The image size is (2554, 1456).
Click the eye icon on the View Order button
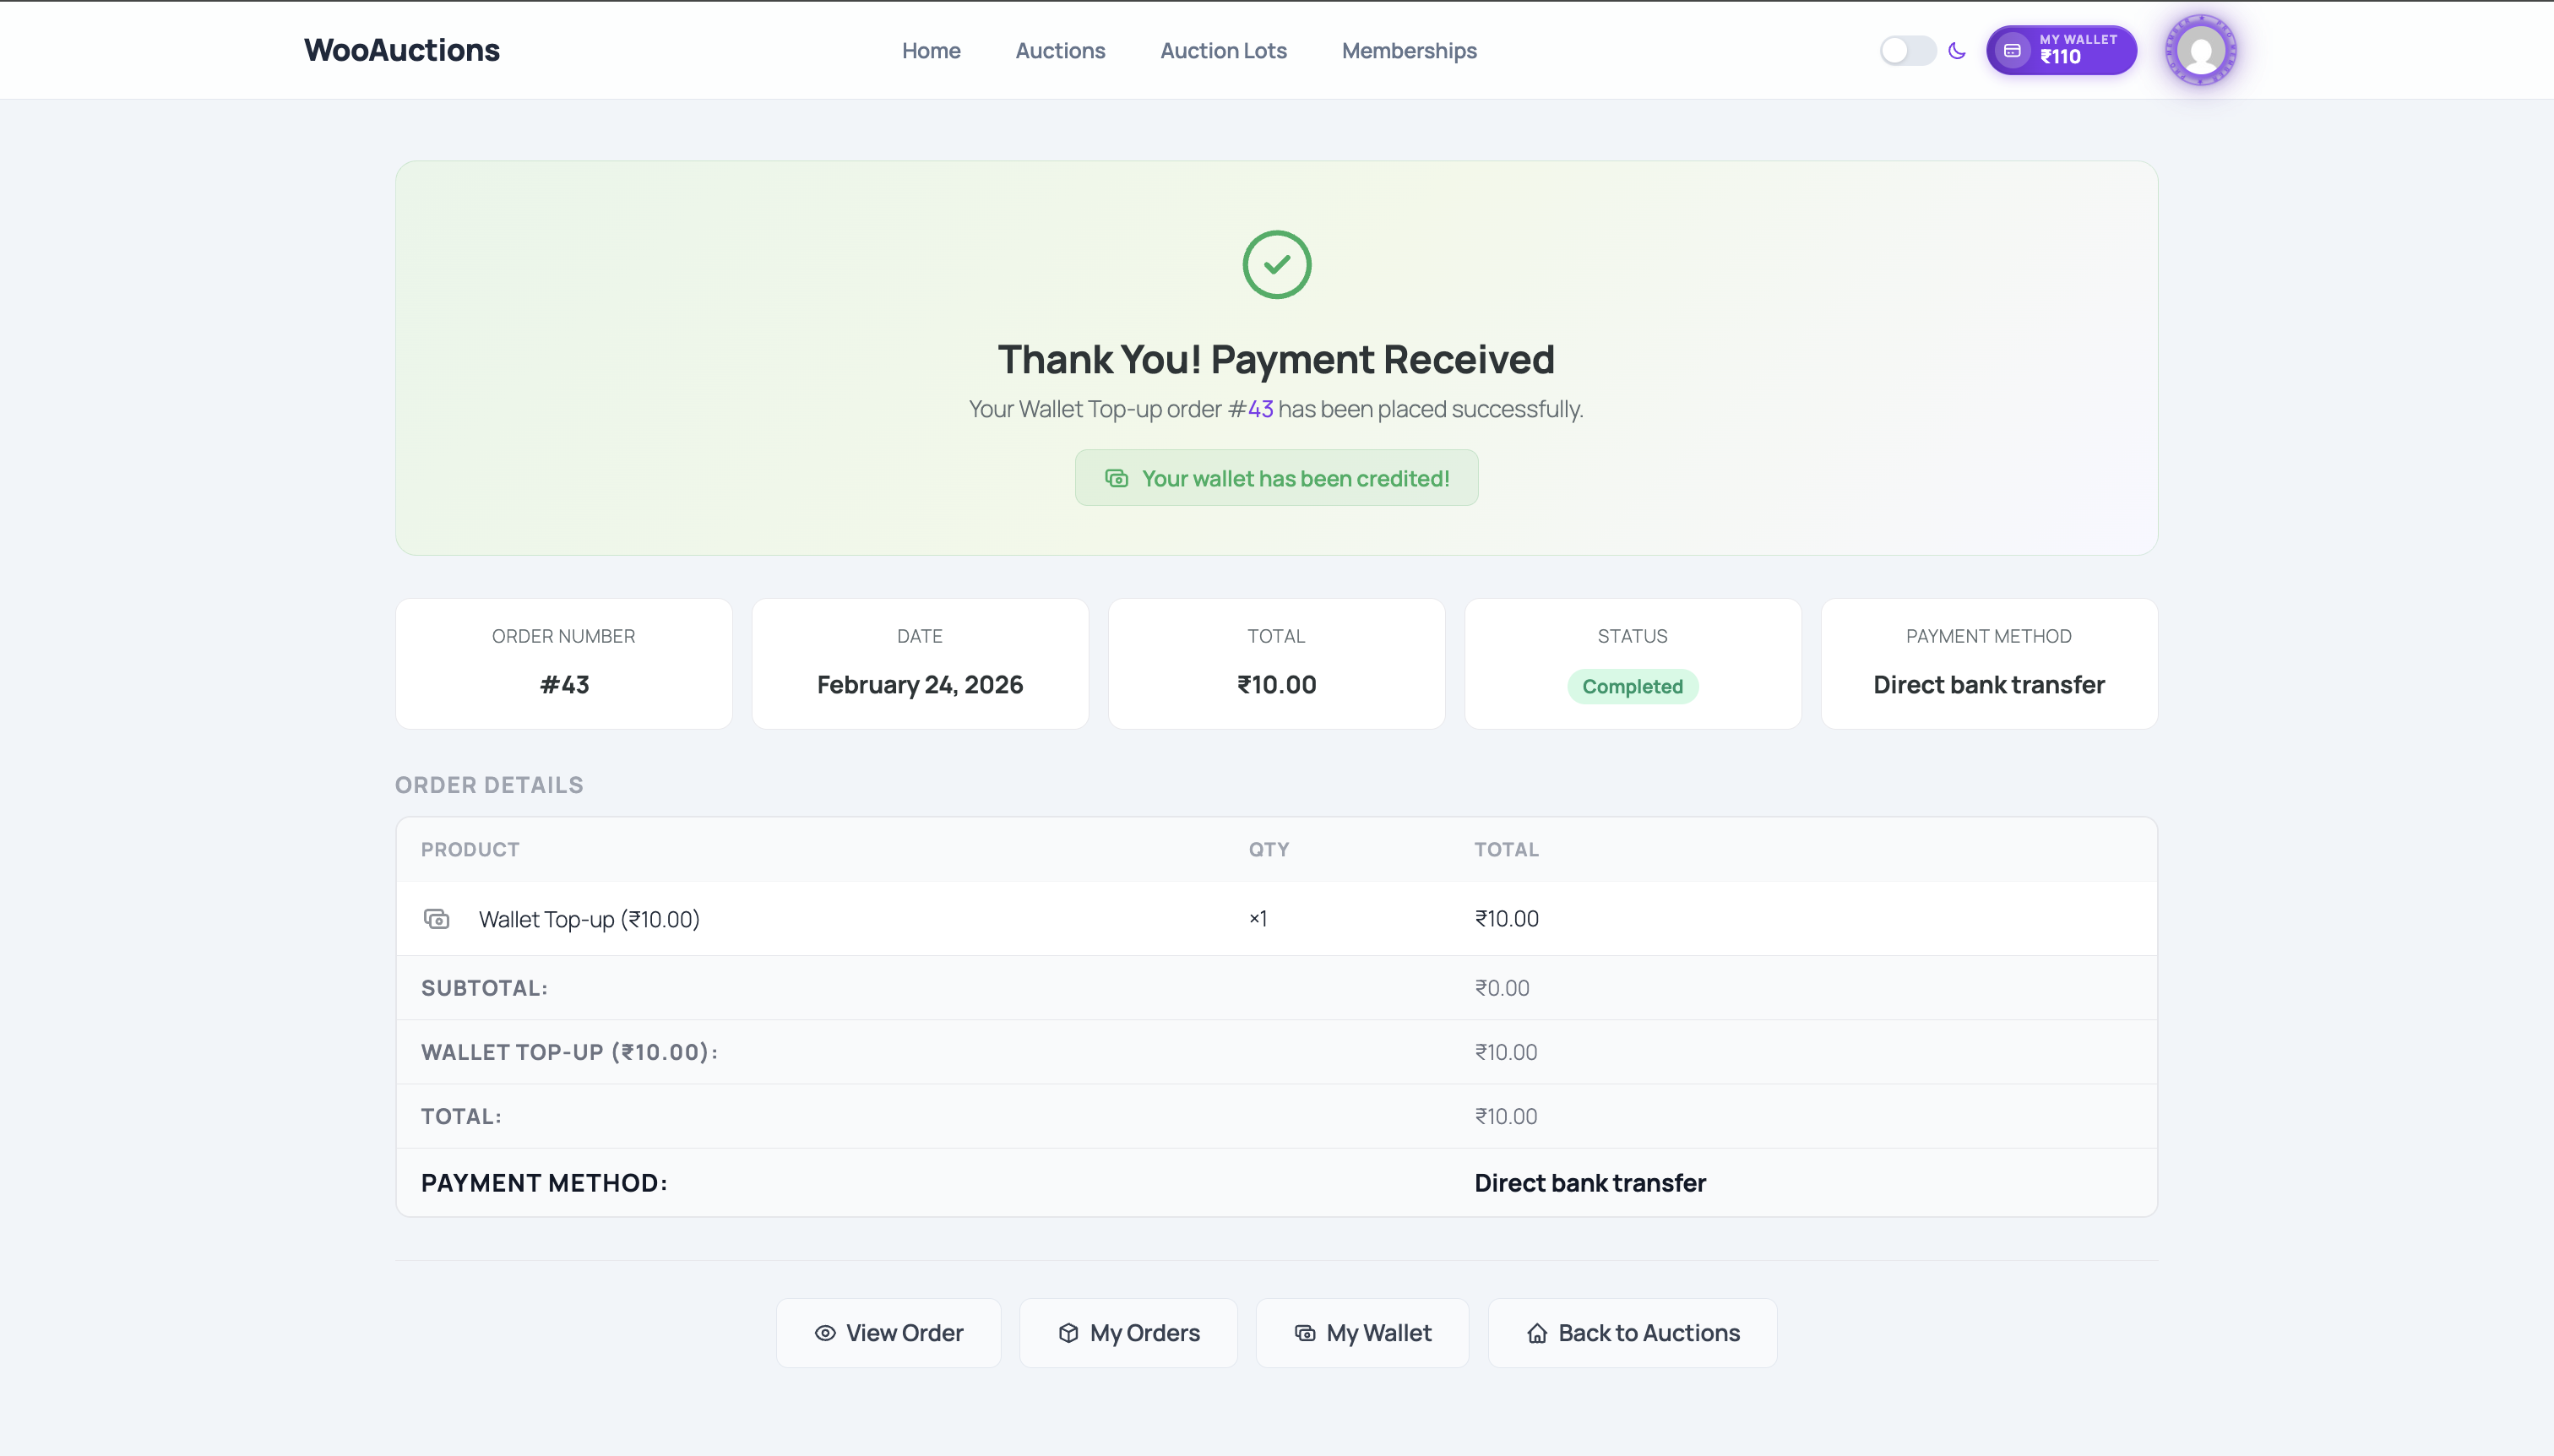[824, 1333]
